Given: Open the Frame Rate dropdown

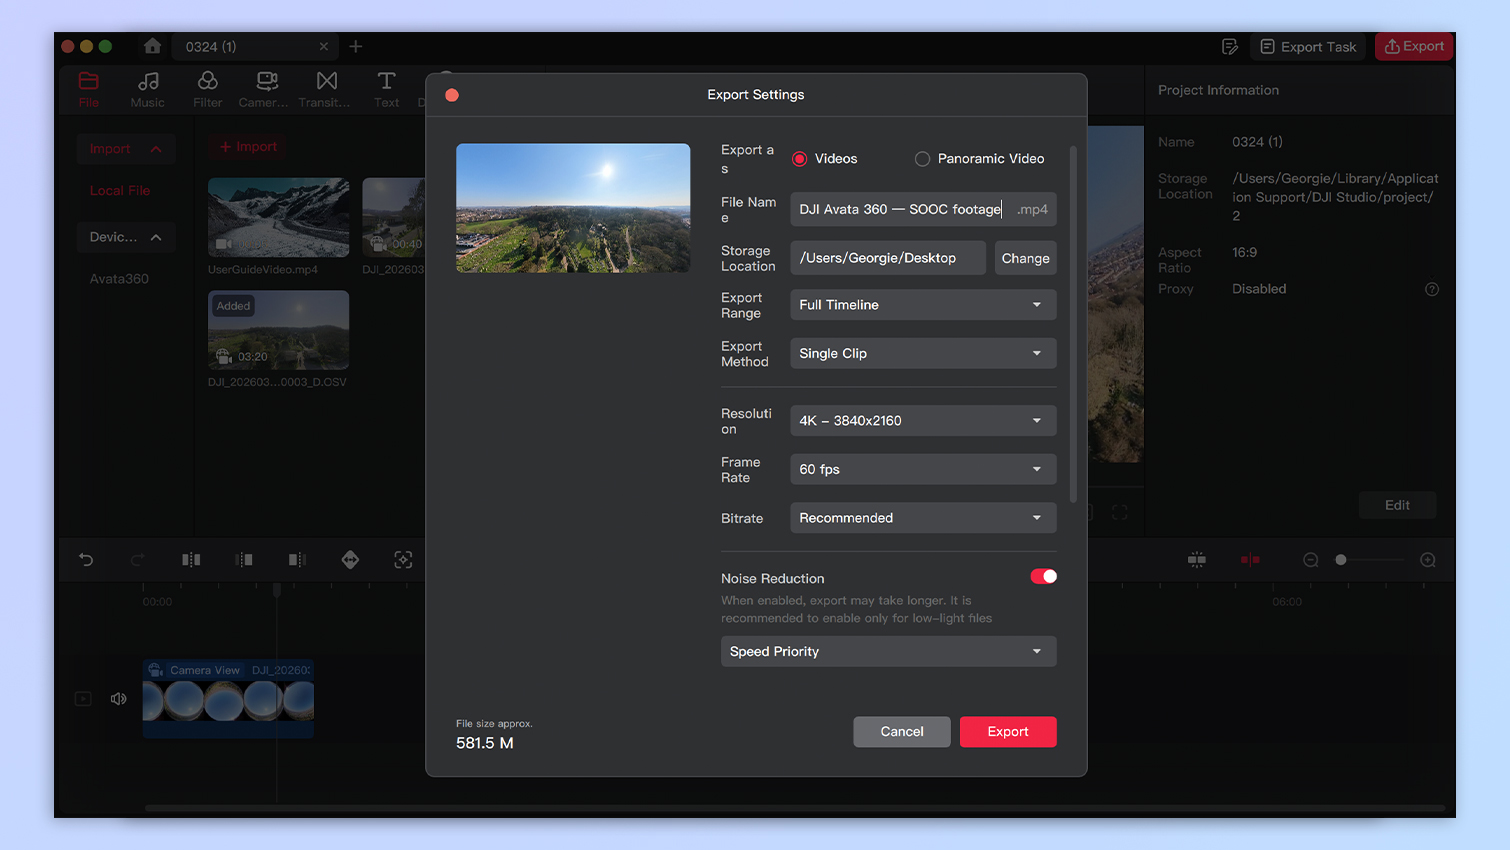Looking at the screenshot, I should (x=922, y=469).
